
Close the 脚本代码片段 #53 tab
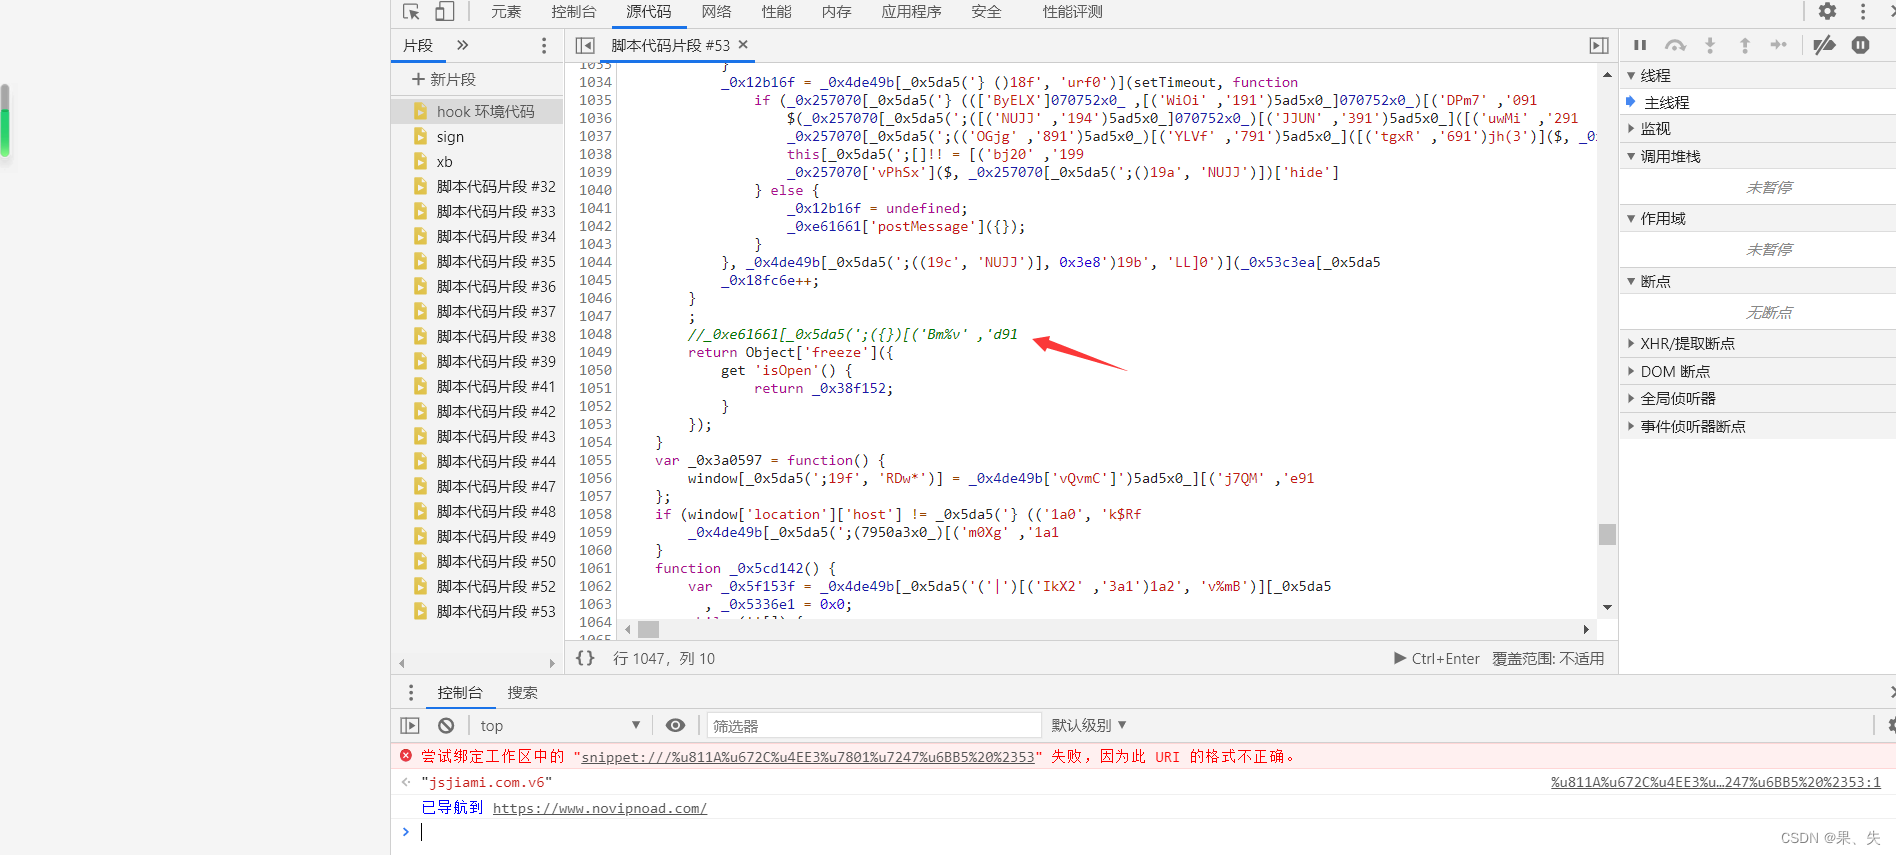click(743, 45)
